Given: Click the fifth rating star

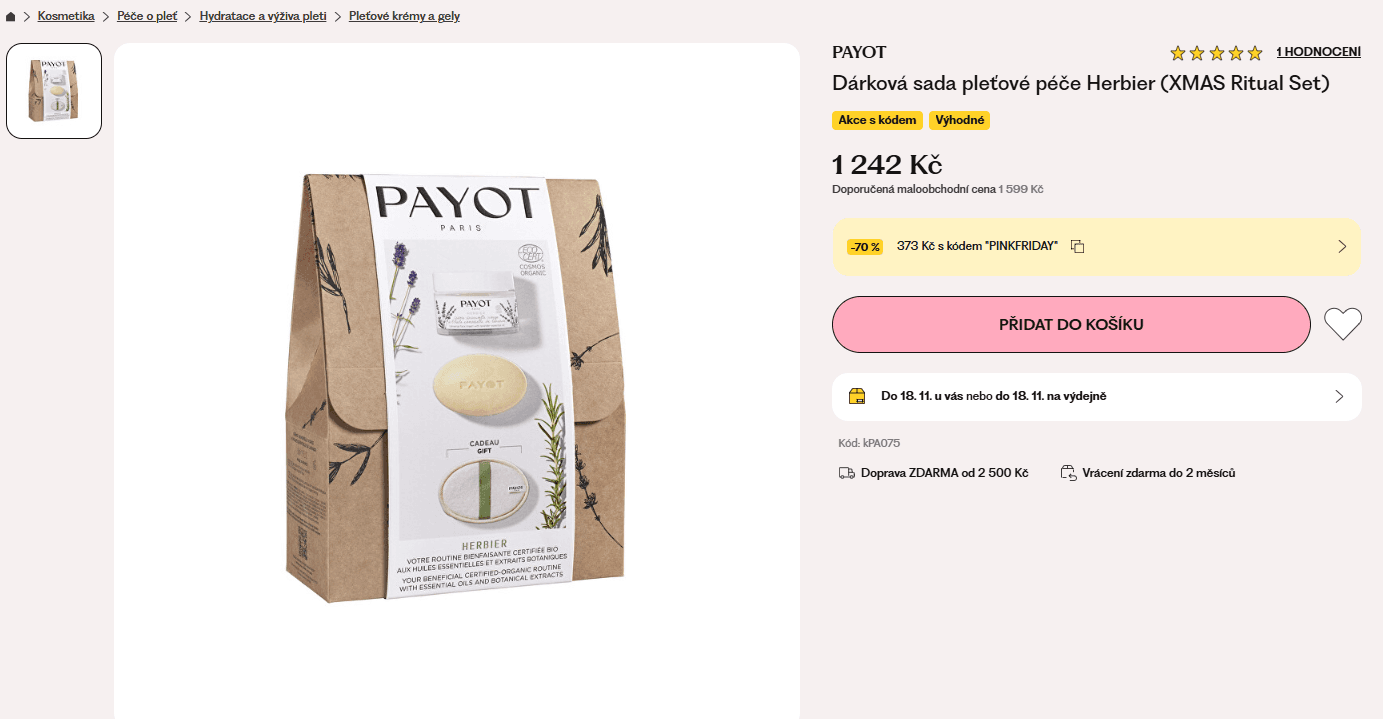Looking at the screenshot, I should tap(1255, 52).
